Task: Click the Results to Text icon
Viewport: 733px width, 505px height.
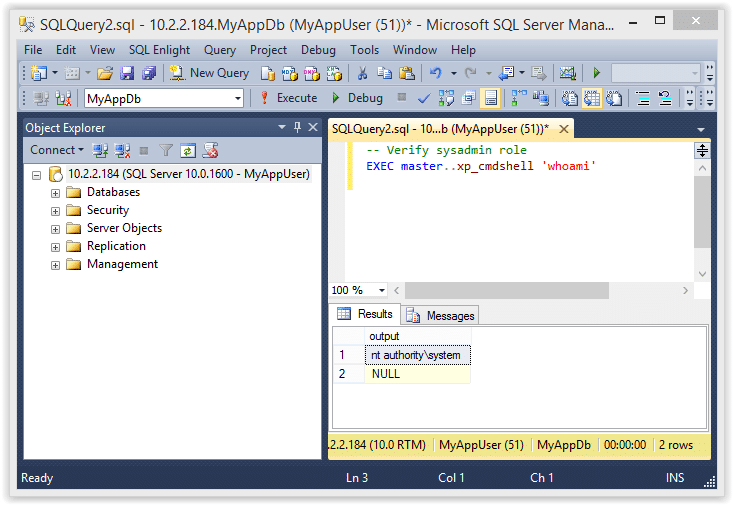Action: 570,98
